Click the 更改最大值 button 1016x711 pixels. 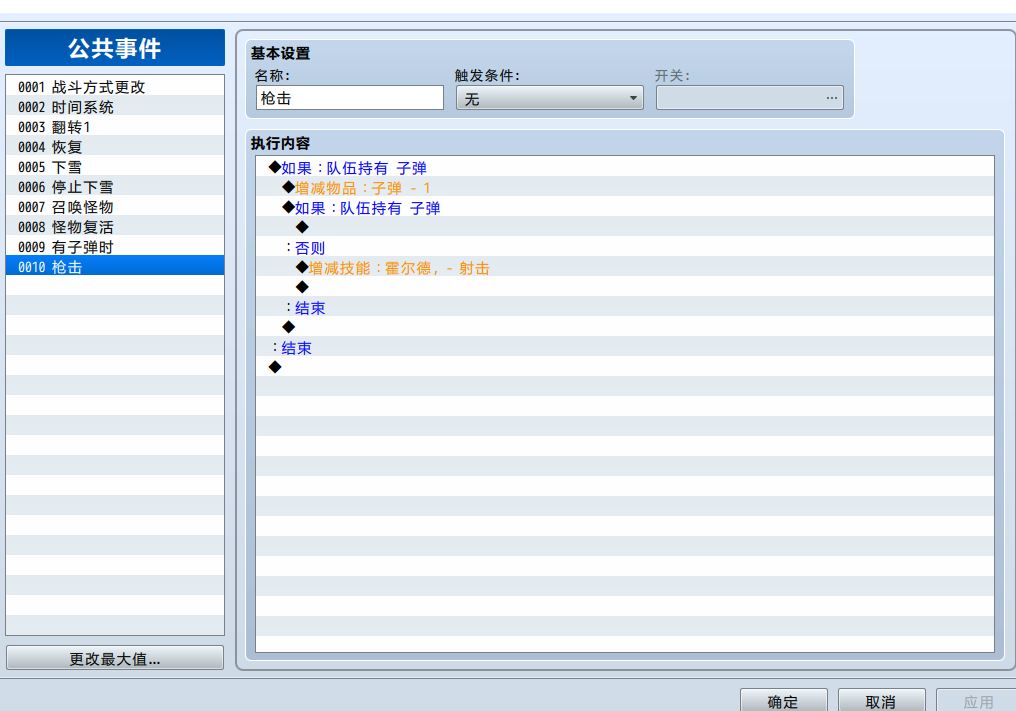[115, 658]
